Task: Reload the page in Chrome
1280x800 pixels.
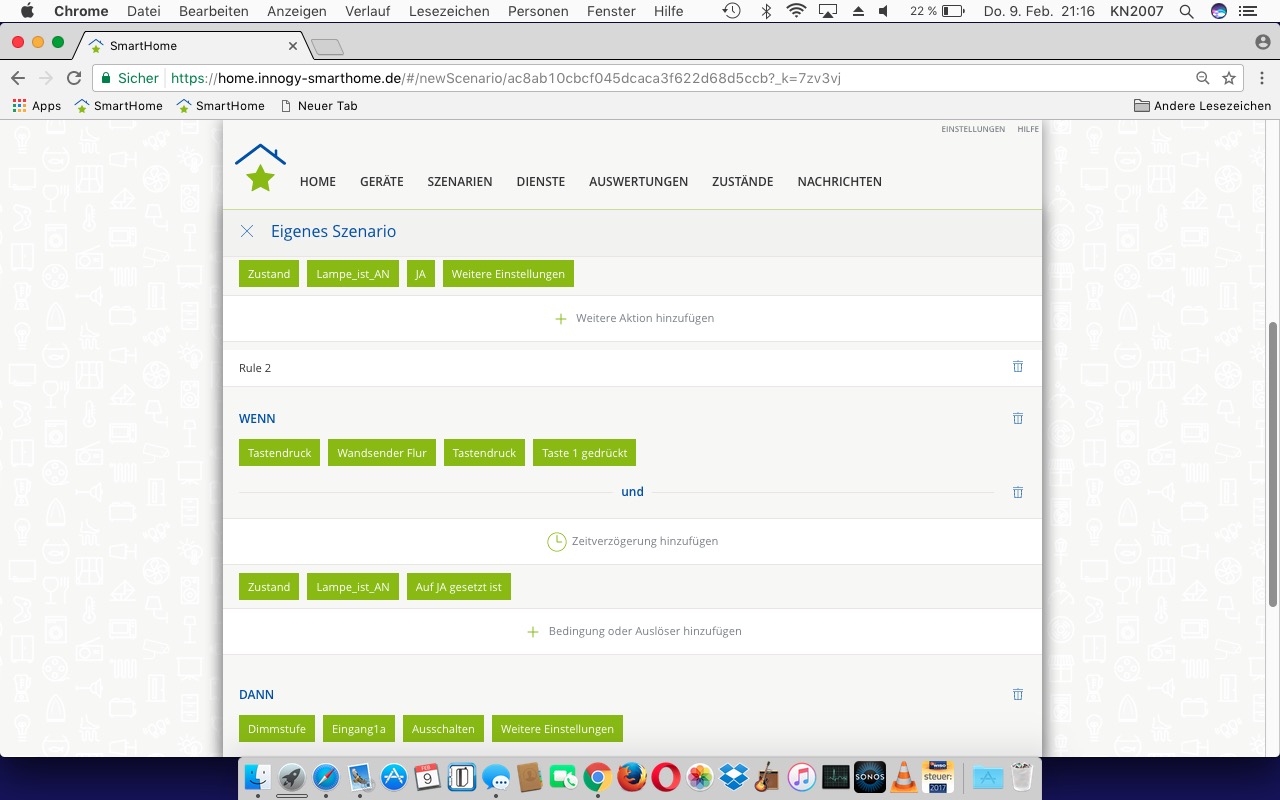Action: pyautogui.click(x=74, y=78)
